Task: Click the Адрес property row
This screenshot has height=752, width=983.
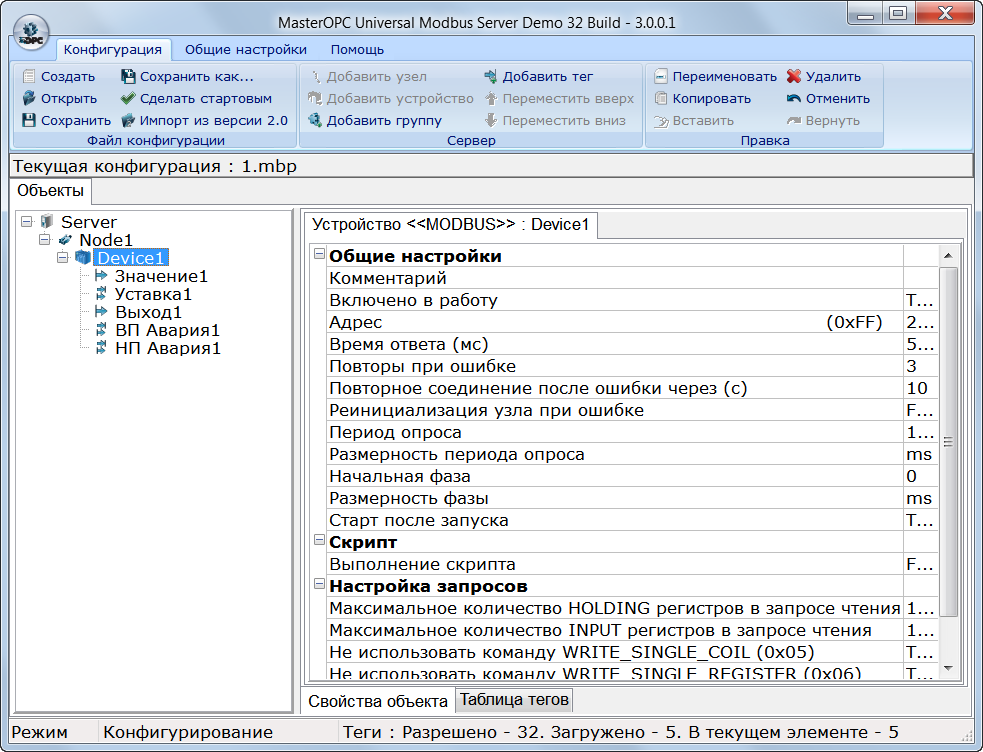Action: click(632, 322)
